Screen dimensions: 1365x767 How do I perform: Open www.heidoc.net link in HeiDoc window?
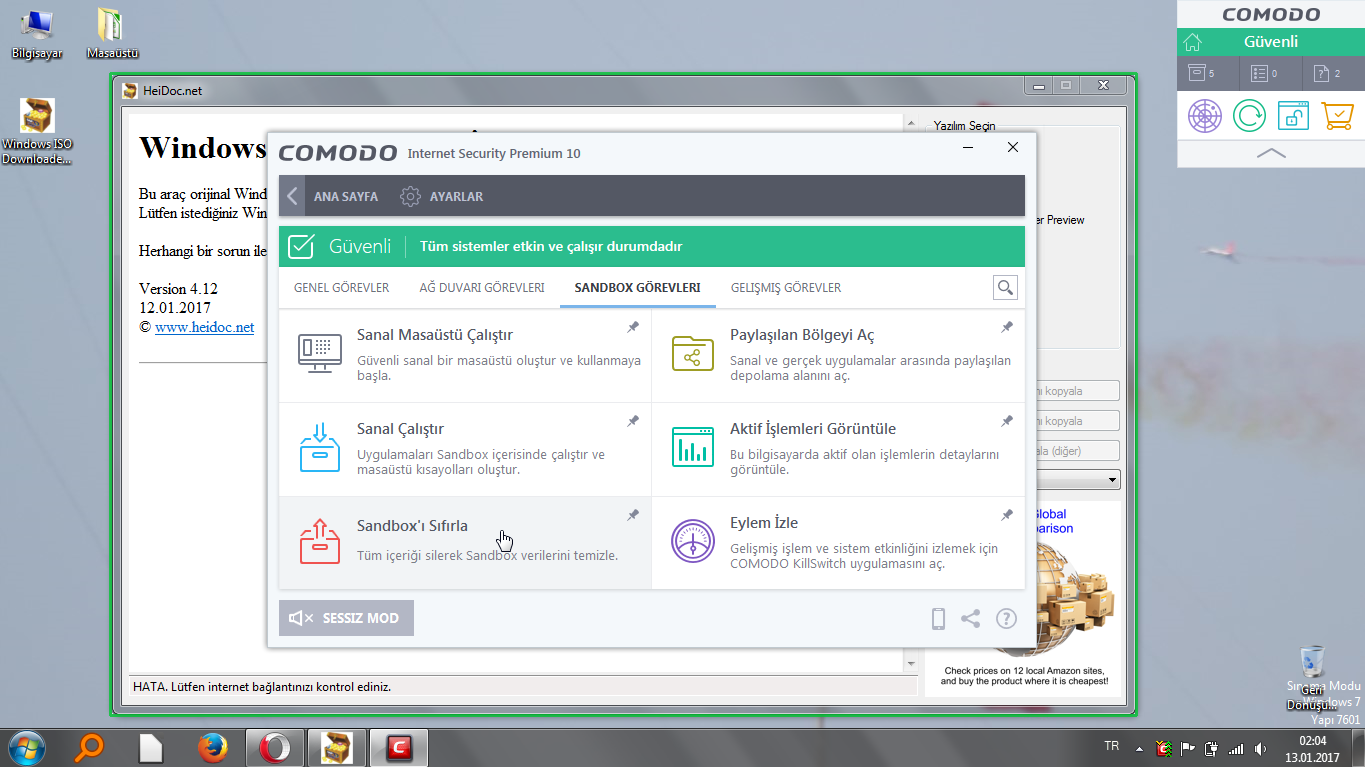[204, 327]
